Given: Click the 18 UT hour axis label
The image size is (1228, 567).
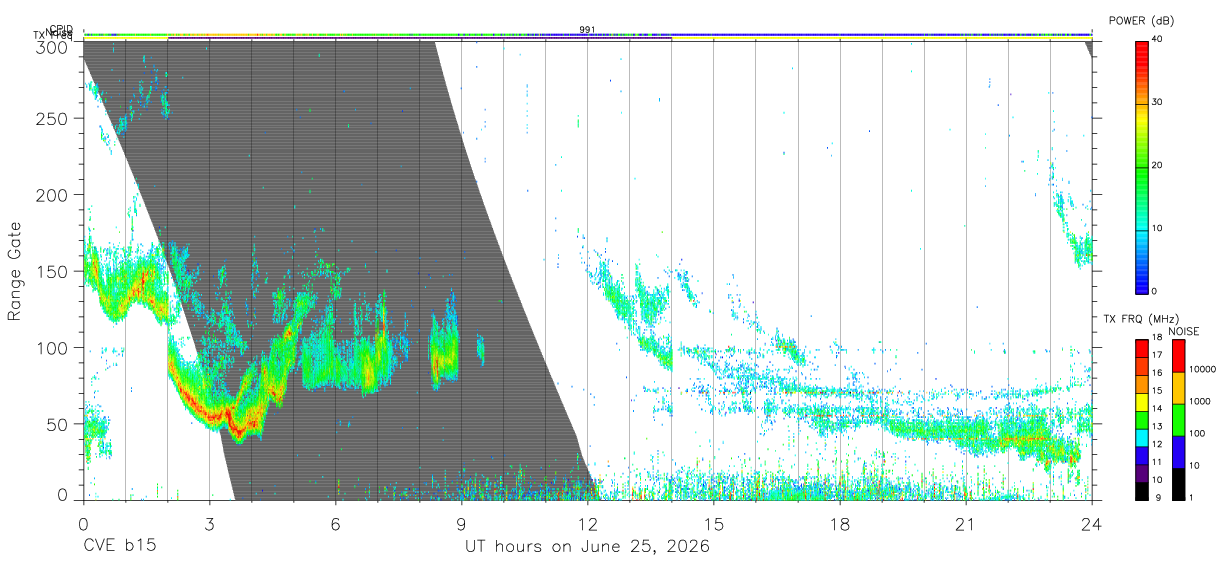Looking at the screenshot, I should point(840,523).
